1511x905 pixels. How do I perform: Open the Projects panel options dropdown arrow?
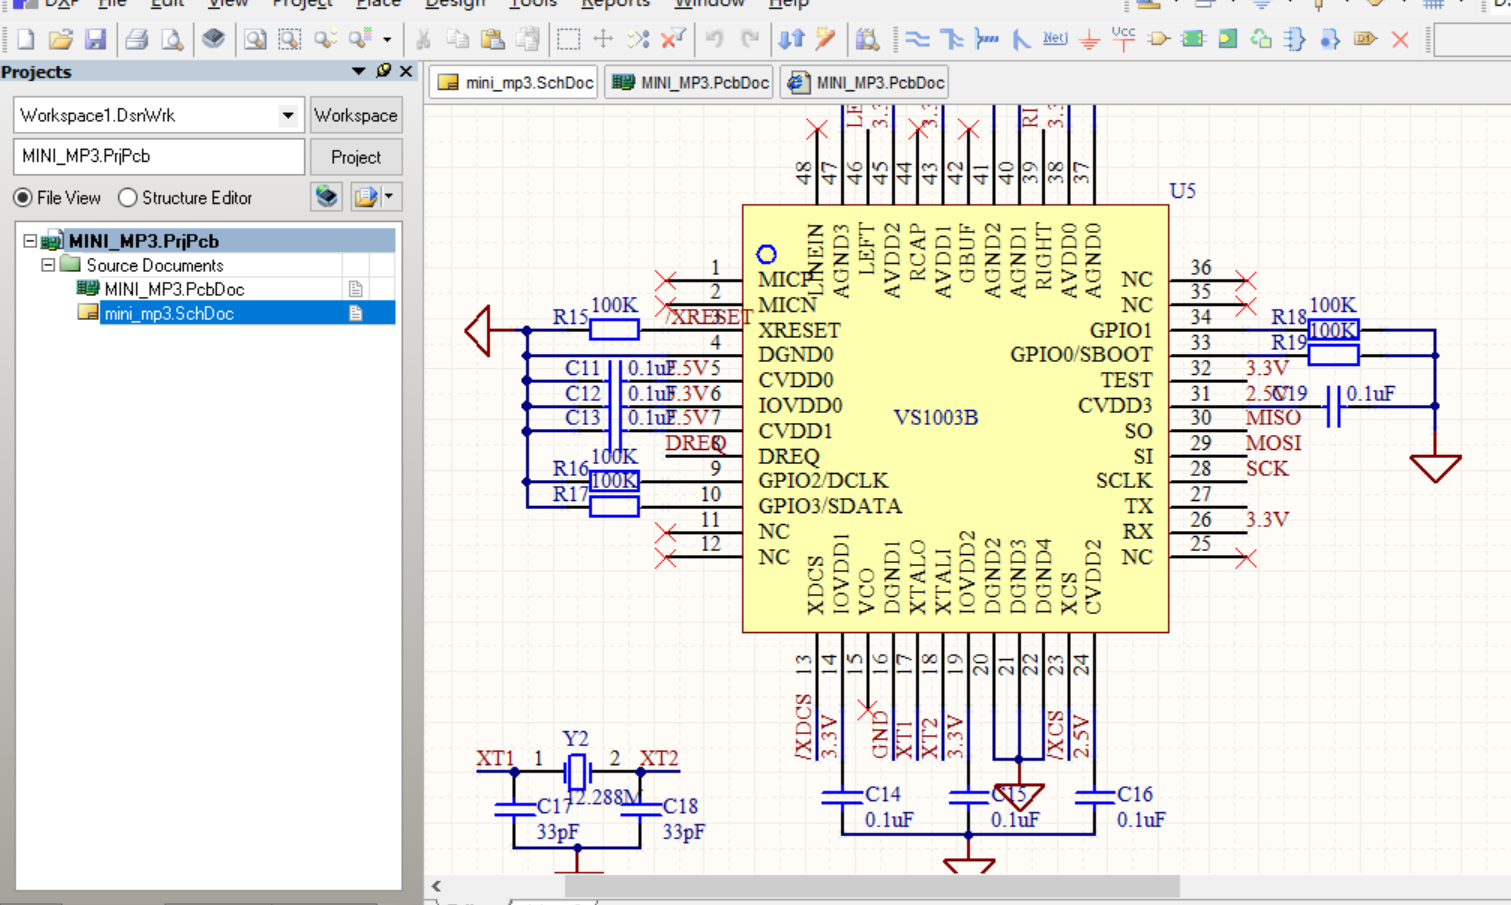coord(358,71)
